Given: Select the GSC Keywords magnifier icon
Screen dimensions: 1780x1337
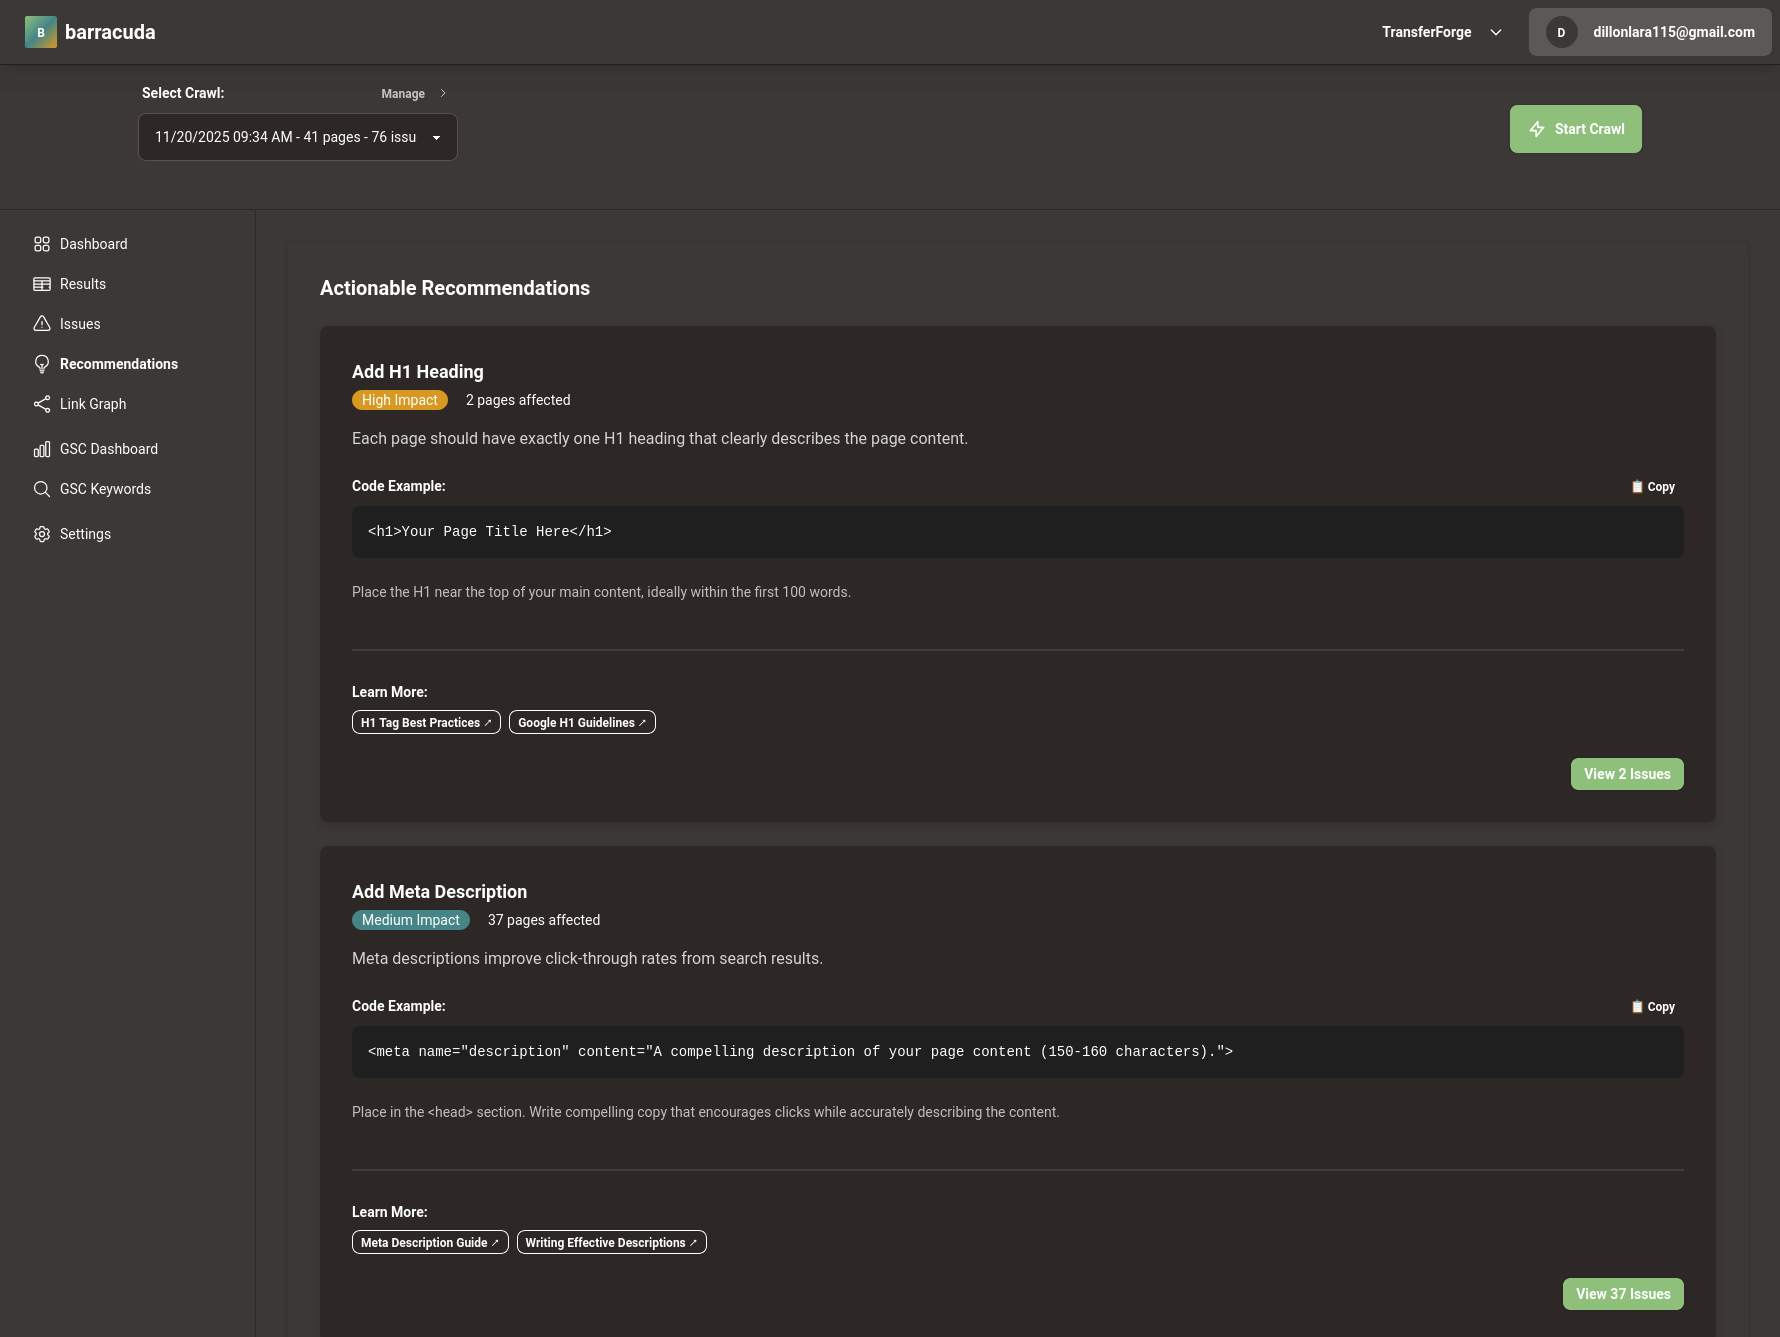Looking at the screenshot, I should pyautogui.click(x=42, y=488).
